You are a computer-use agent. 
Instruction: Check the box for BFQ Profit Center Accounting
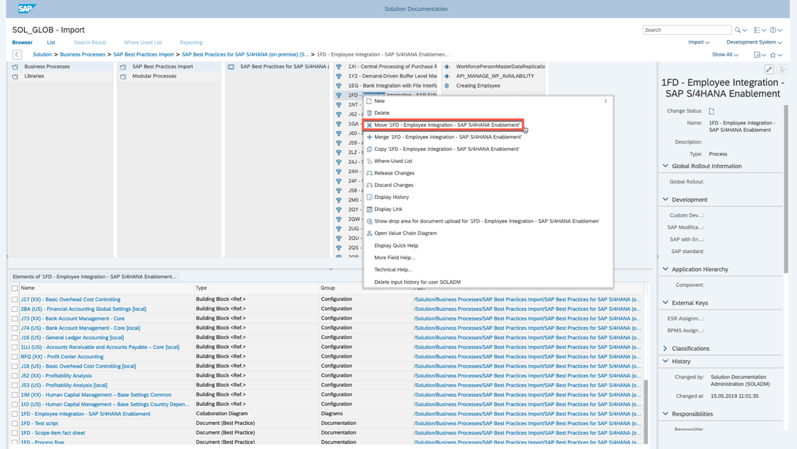click(15, 357)
